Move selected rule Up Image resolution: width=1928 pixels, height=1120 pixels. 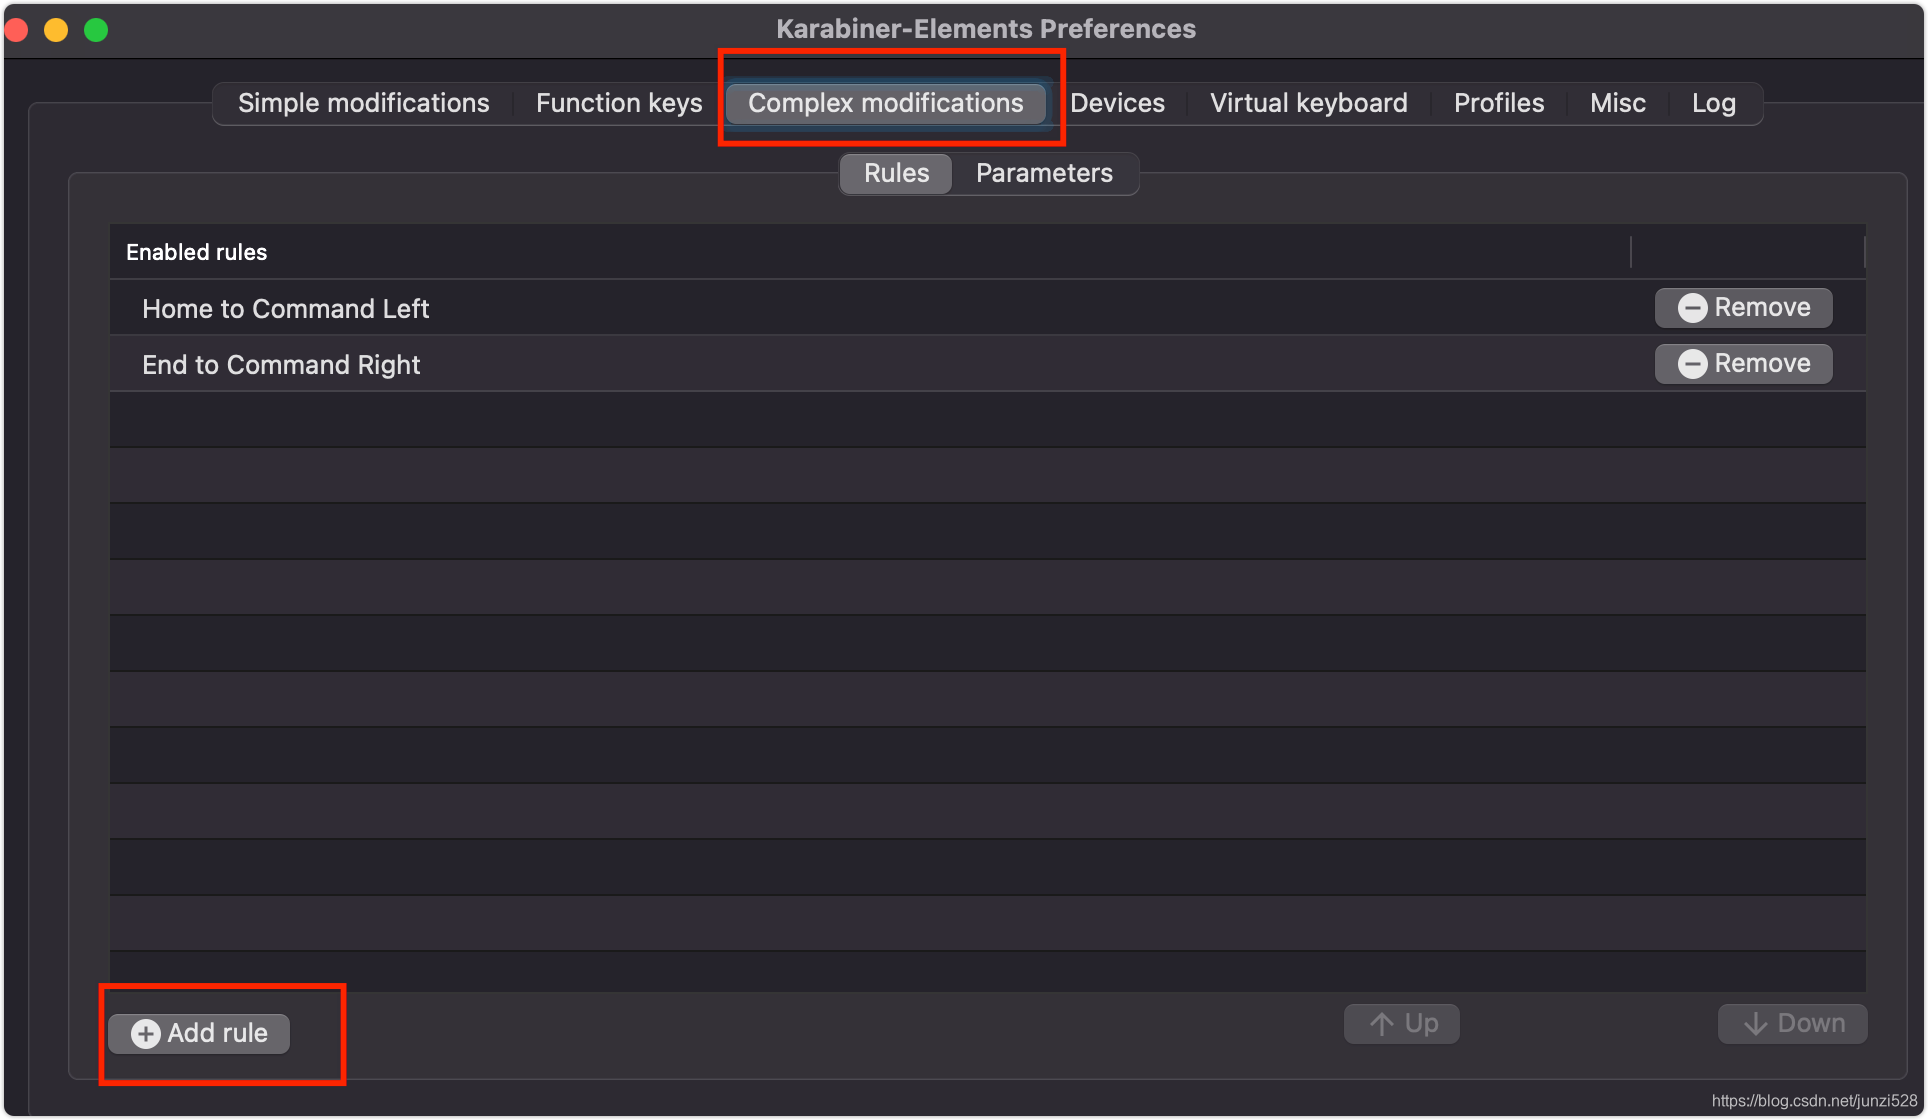[x=1401, y=1023]
